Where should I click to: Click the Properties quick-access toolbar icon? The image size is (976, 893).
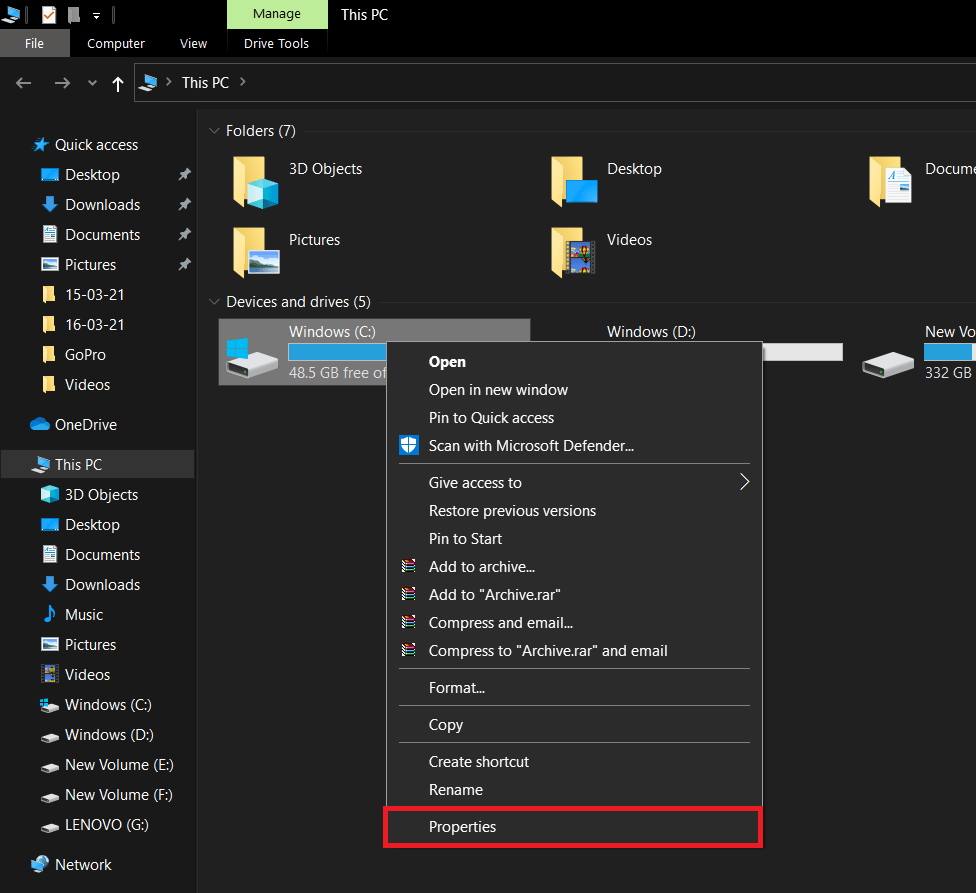49,14
